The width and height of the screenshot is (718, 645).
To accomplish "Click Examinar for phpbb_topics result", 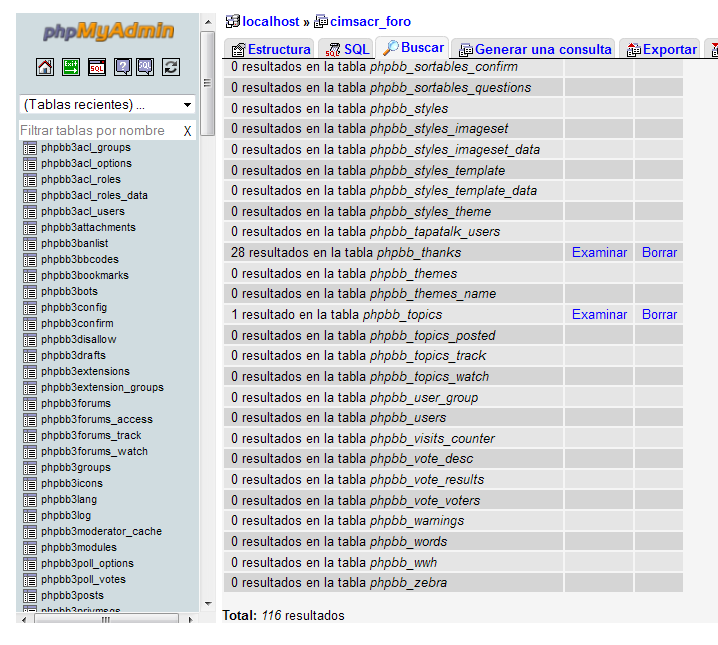I will (x=599, y=314).
